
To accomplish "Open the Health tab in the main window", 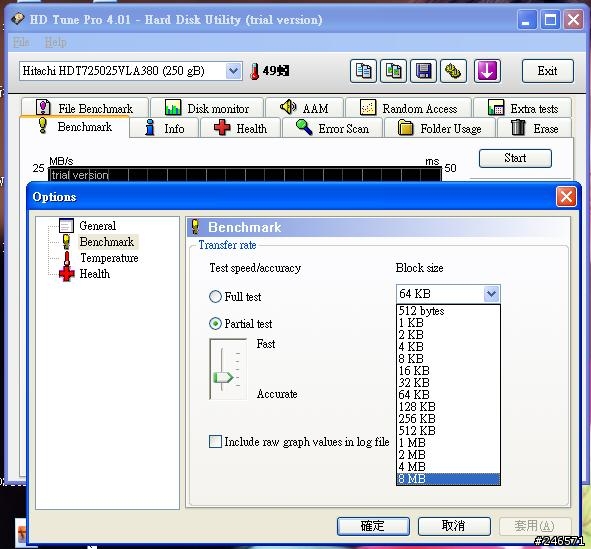I will [240, 128].
